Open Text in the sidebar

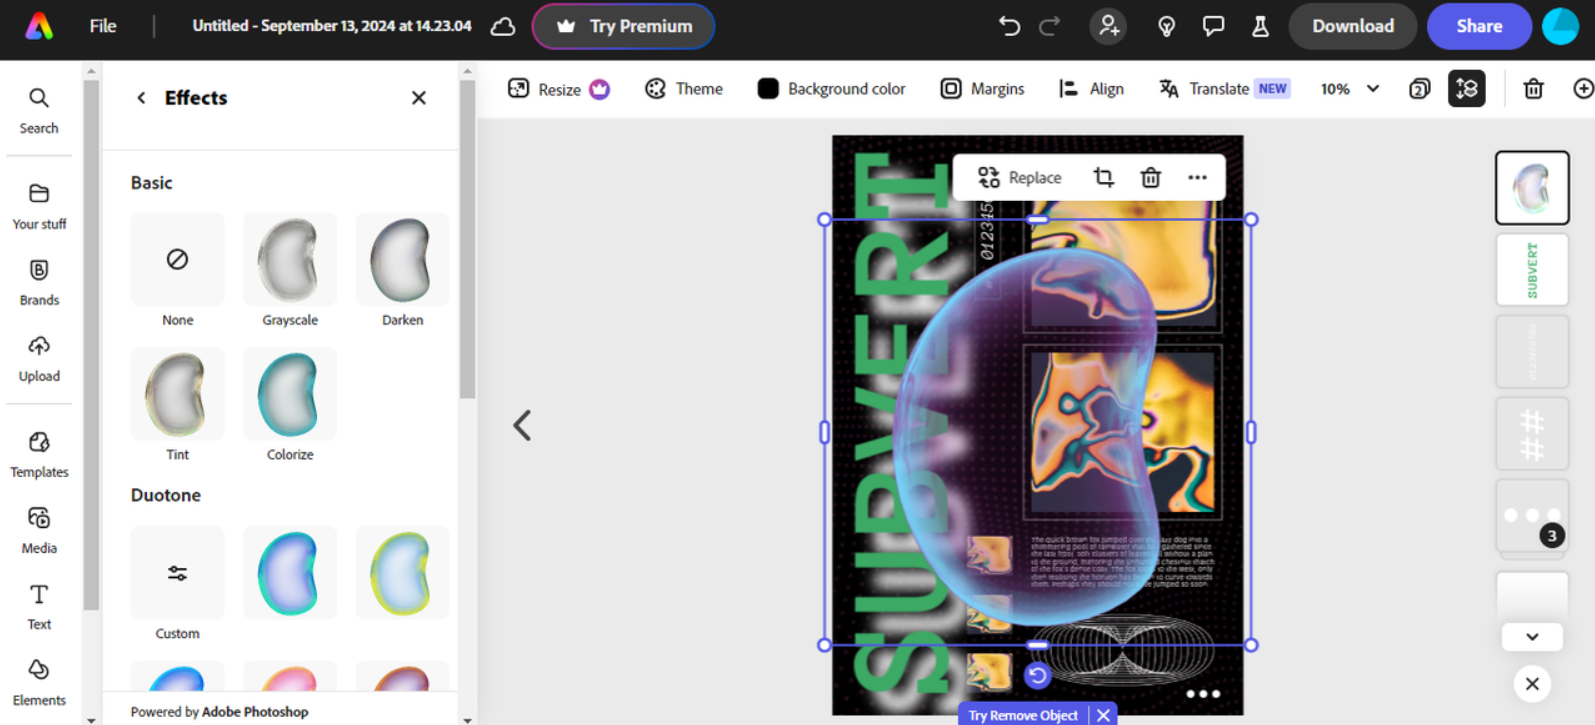39,606
